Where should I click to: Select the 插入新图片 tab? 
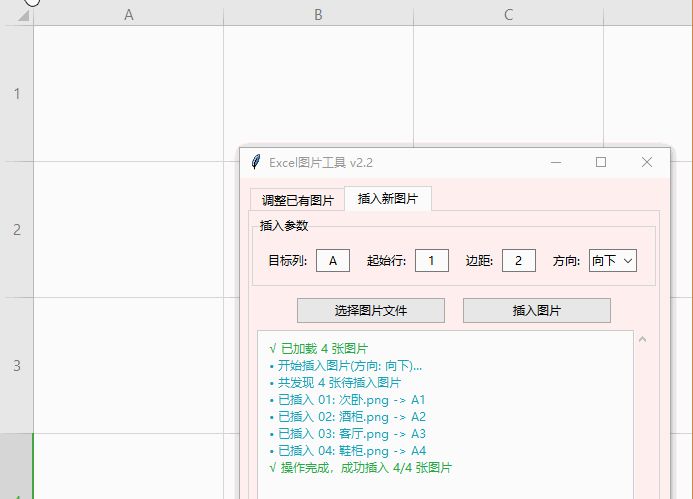(388, 198)
